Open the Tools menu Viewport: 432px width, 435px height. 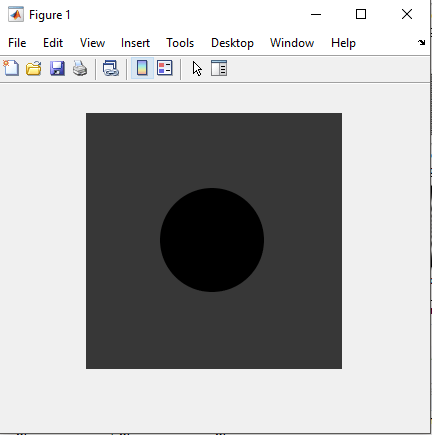180,43
